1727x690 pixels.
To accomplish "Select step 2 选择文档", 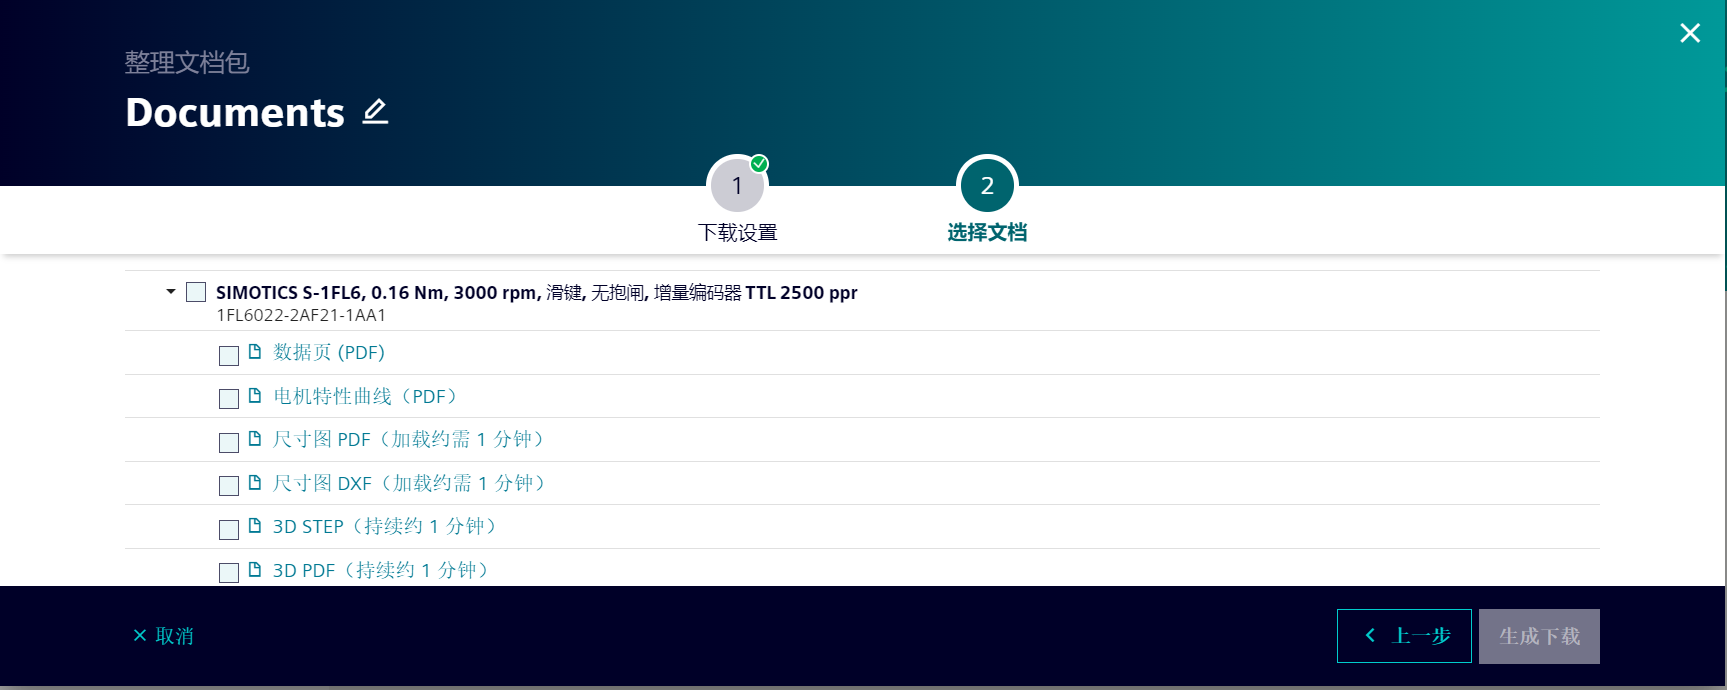I will pyautogui.click(x=987, y=185).
